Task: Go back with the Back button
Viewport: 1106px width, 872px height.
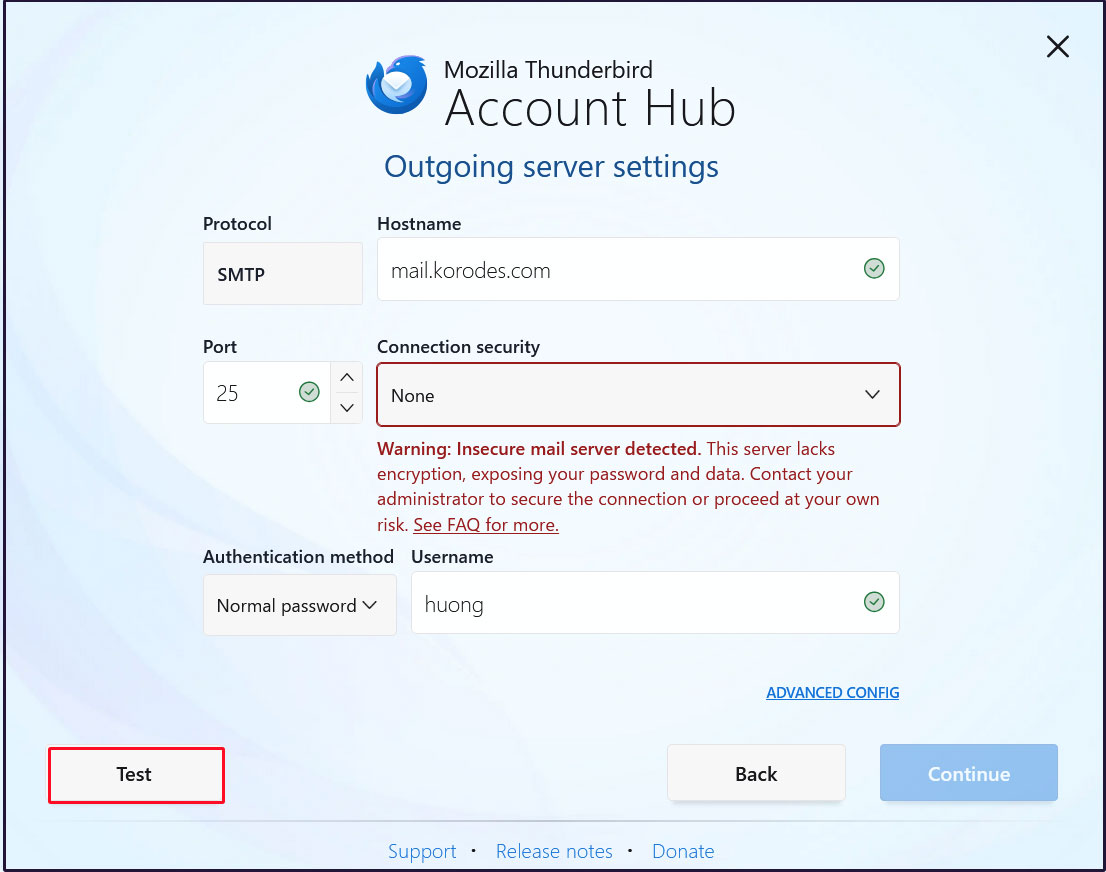Action: 756,774
